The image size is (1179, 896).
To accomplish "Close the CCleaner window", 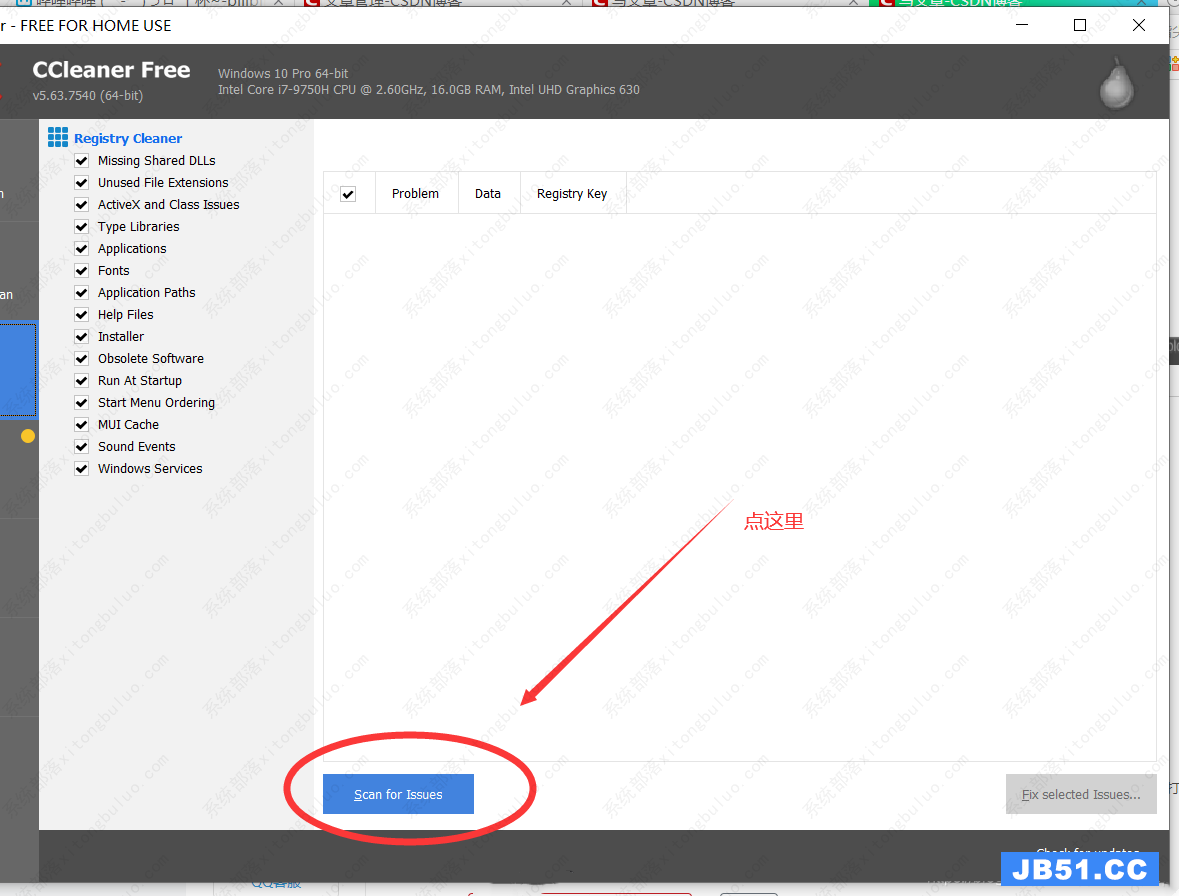I will pyautogui.click(x=1139, y=25).
